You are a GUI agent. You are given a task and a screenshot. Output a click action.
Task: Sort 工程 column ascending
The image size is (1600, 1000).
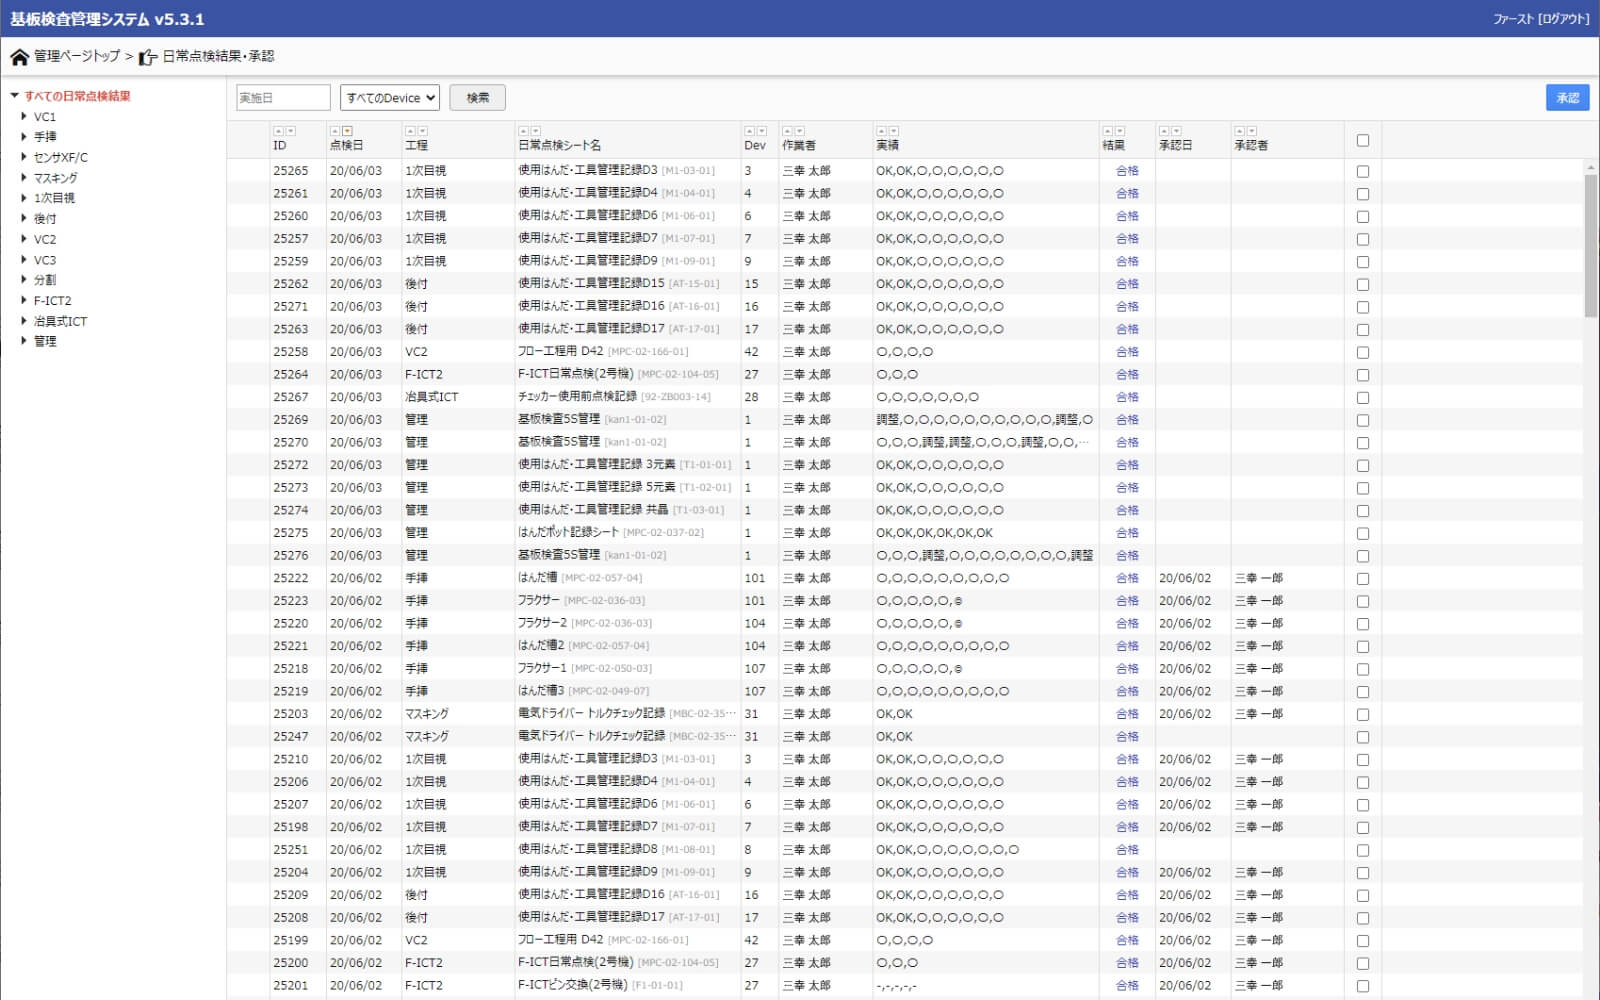pyautogui.click(x=410, y=131)
